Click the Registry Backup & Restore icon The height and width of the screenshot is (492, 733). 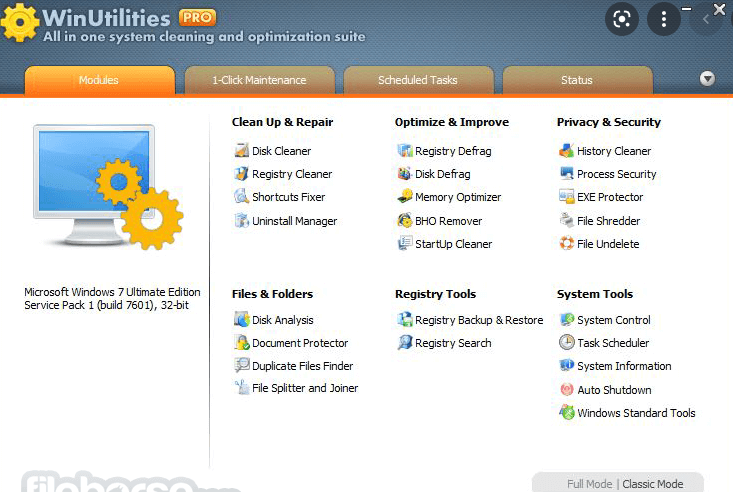click(x=404, y=319)
